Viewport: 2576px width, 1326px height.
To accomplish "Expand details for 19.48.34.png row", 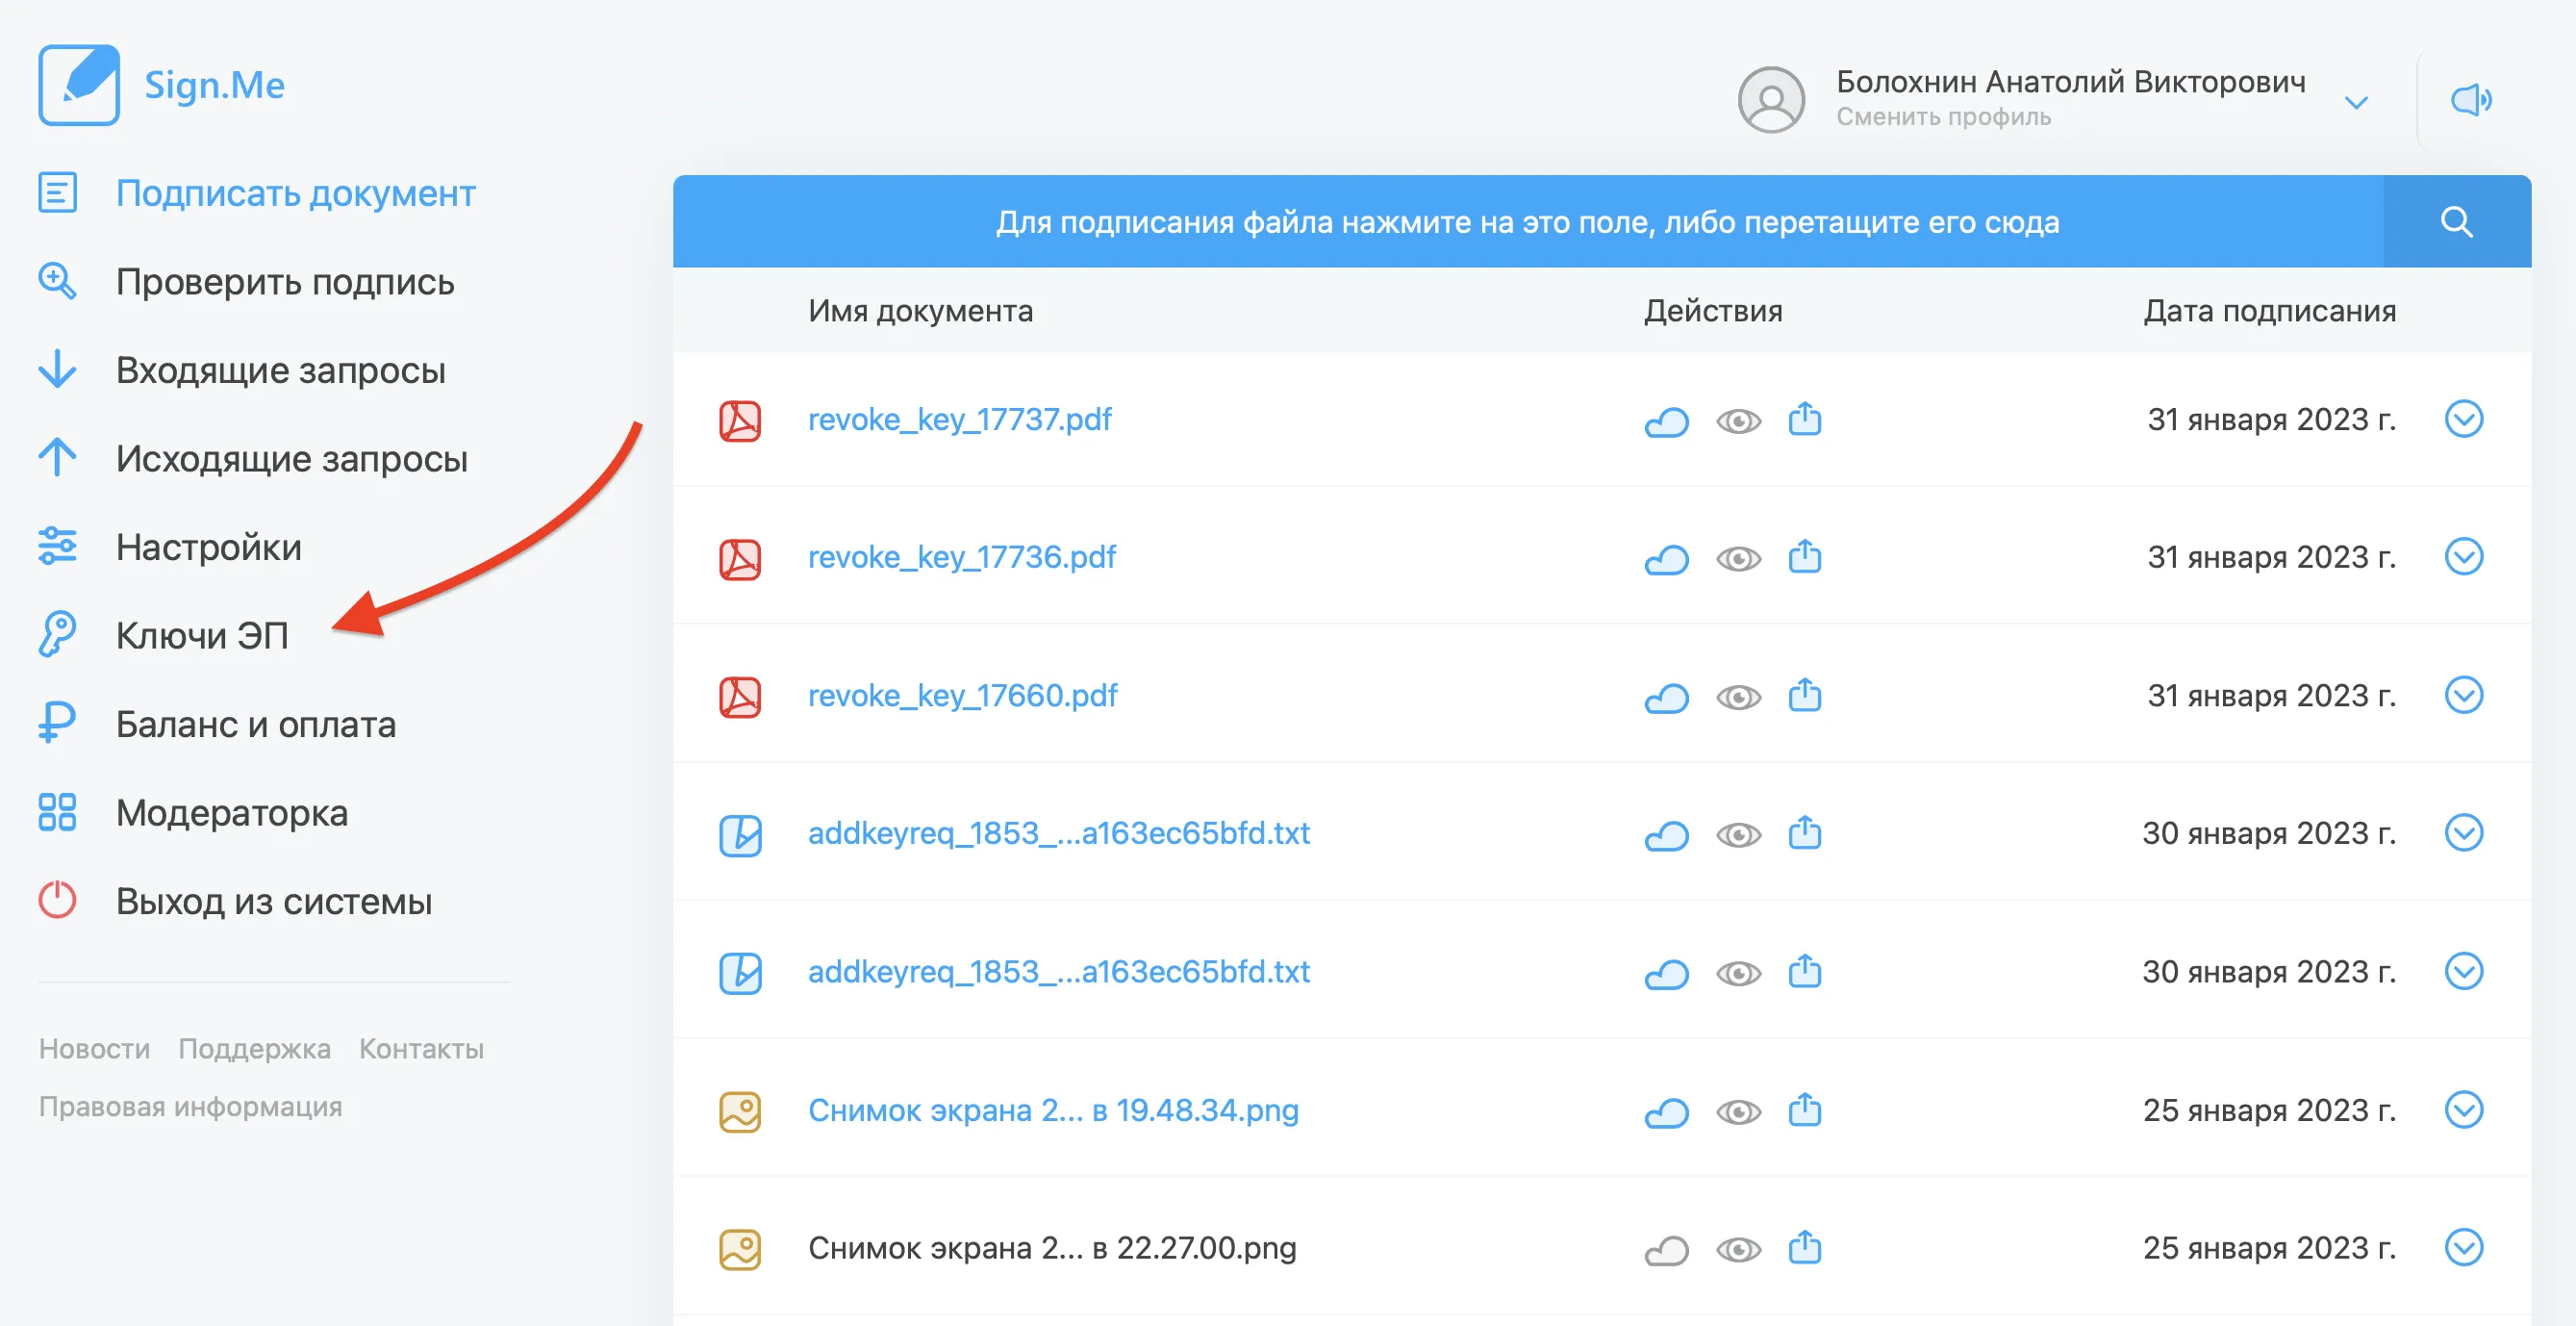I will 2463,1109.
